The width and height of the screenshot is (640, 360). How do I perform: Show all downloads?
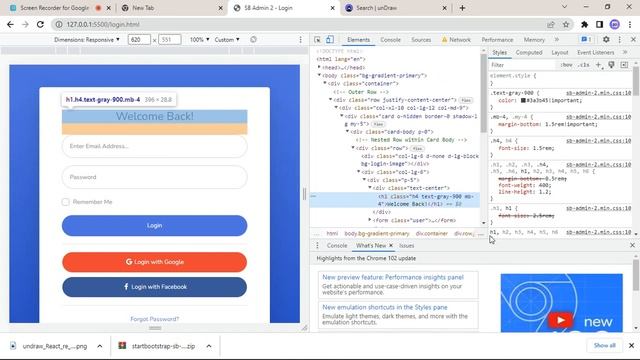604,345
